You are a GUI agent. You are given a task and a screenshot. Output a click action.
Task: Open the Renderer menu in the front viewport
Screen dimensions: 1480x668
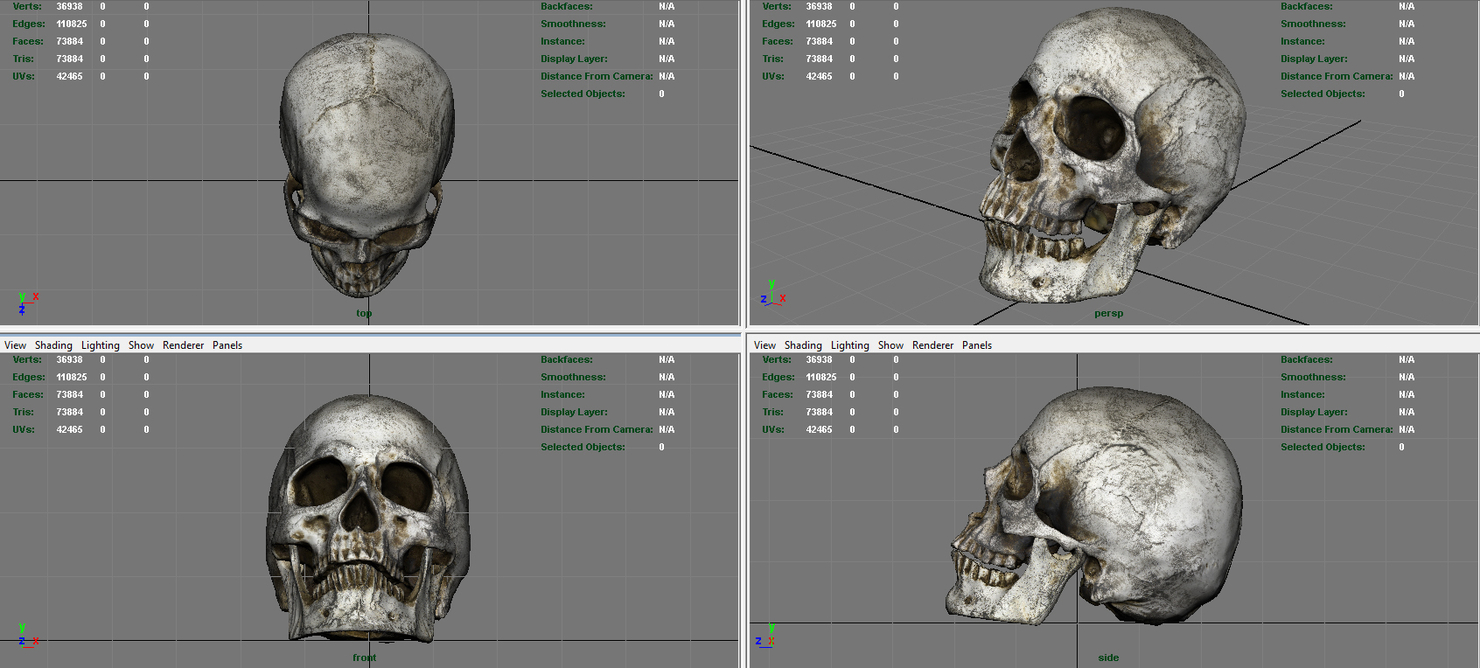[183, 345]
